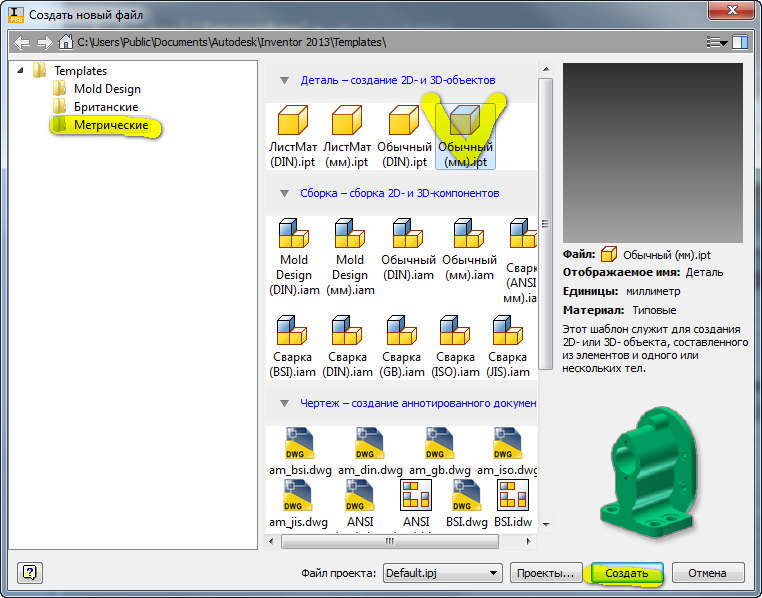Screen dimensions: 762x598
Task: Collapse the Templates tree node
Action: coord(20,71)
